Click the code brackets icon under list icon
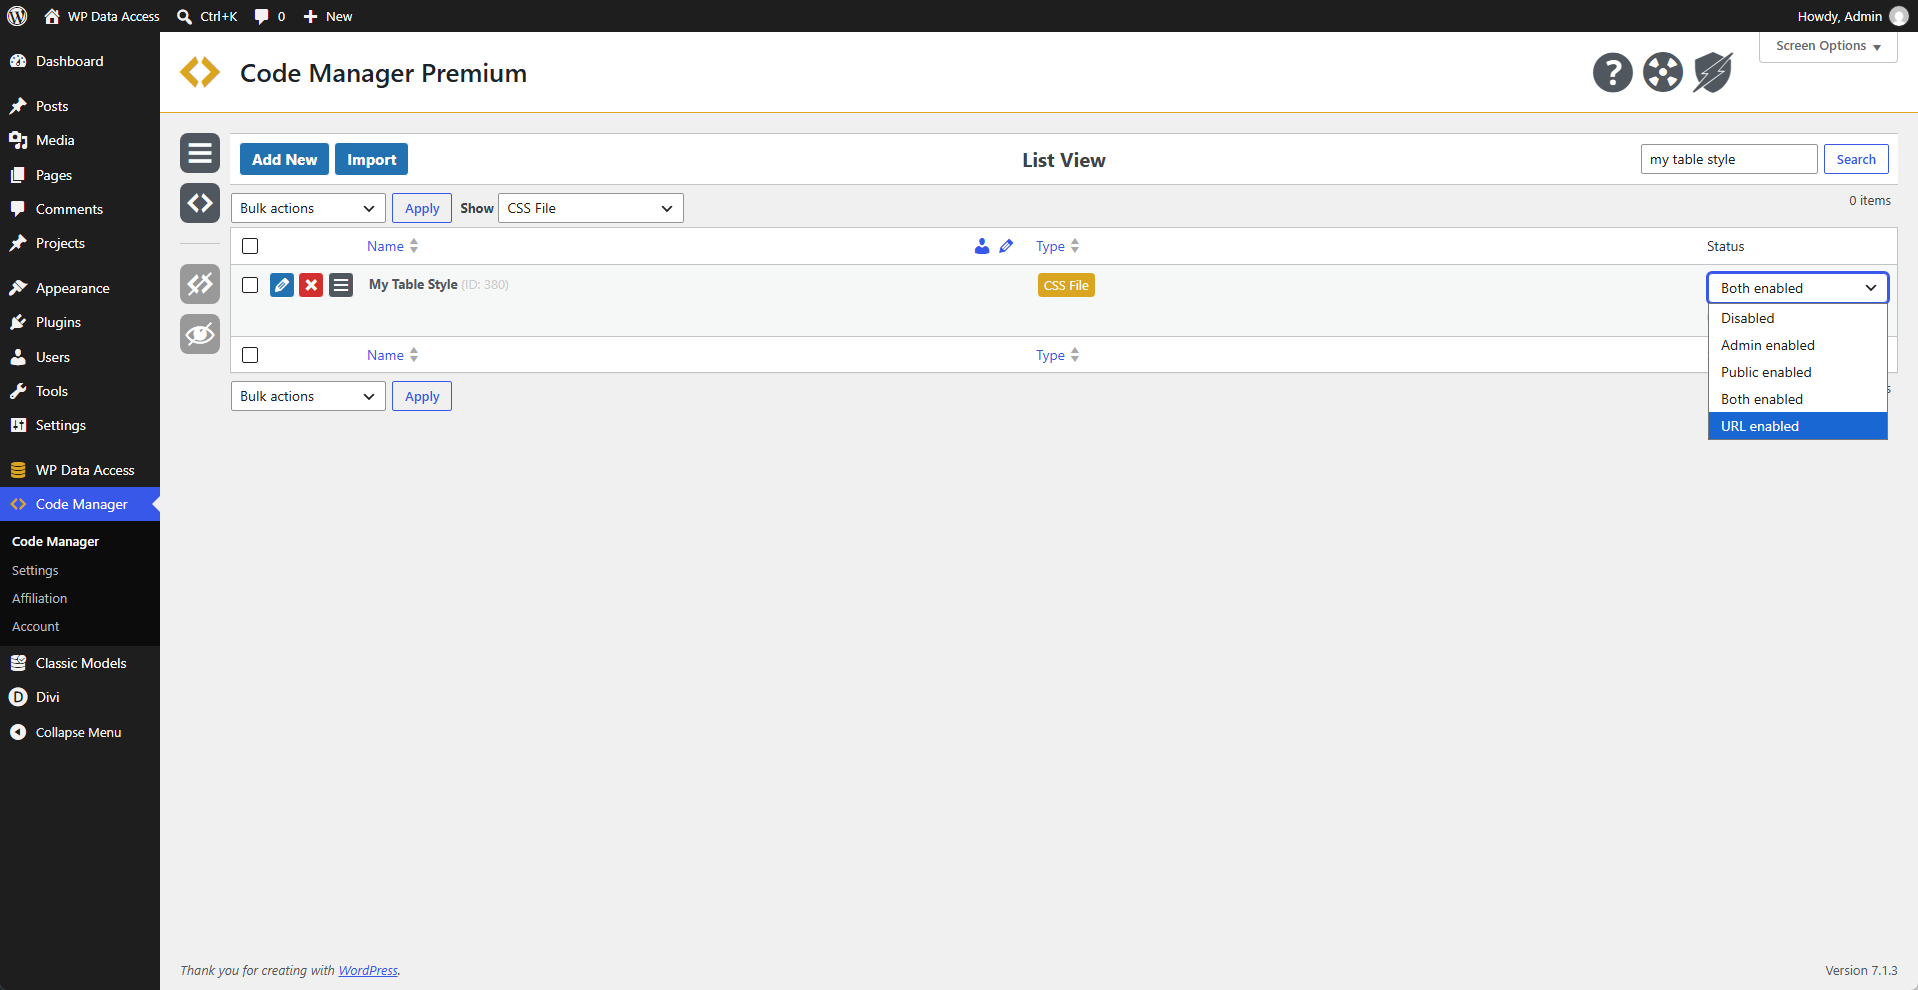The image size is (1918, 990). (x=200, y=203)
